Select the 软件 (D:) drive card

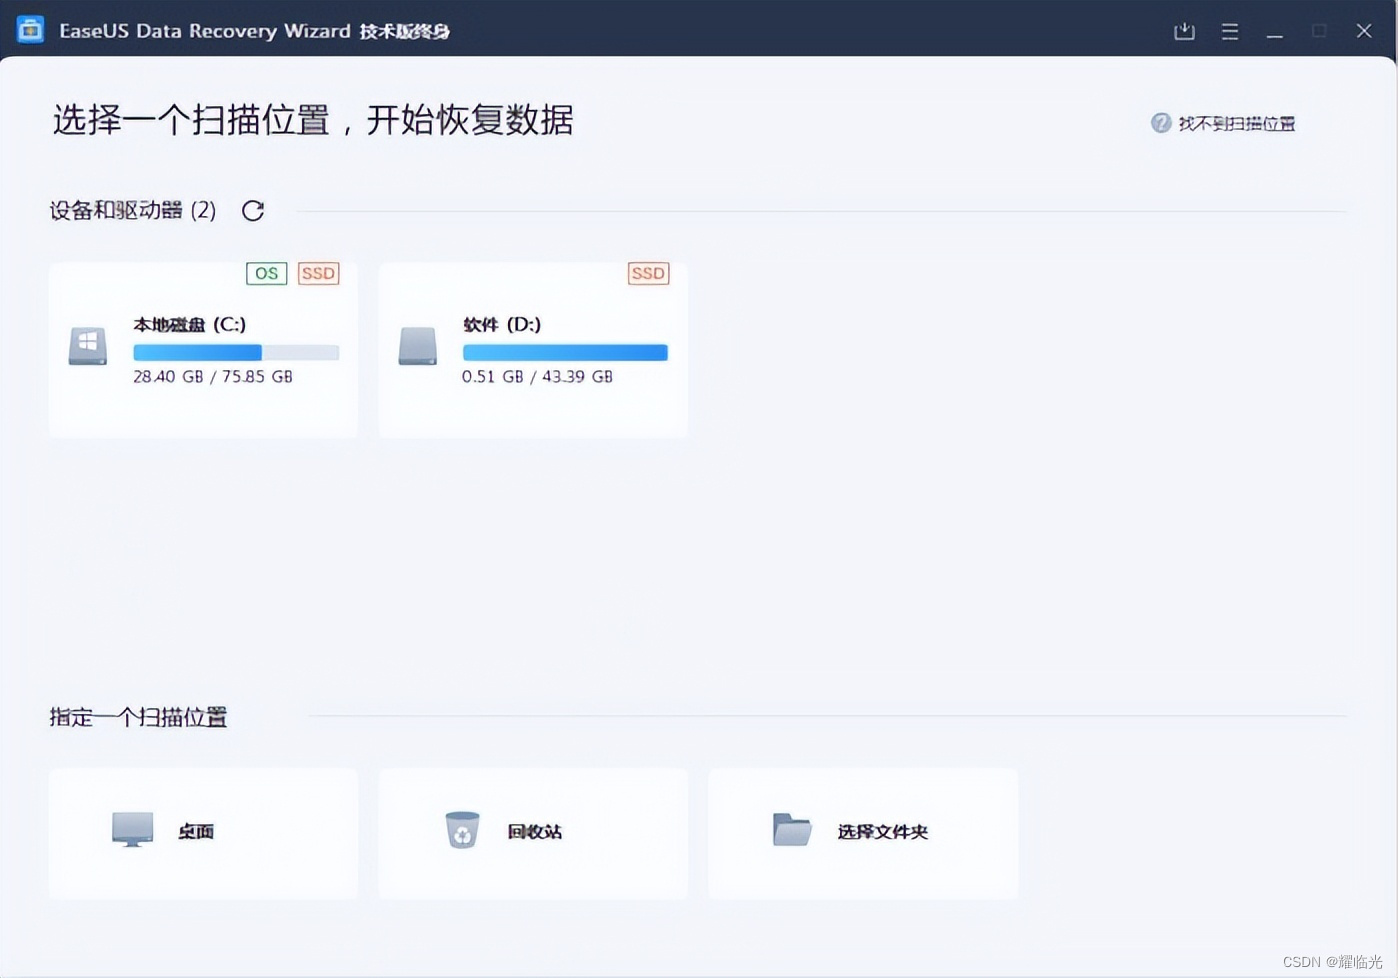[532, 350]
